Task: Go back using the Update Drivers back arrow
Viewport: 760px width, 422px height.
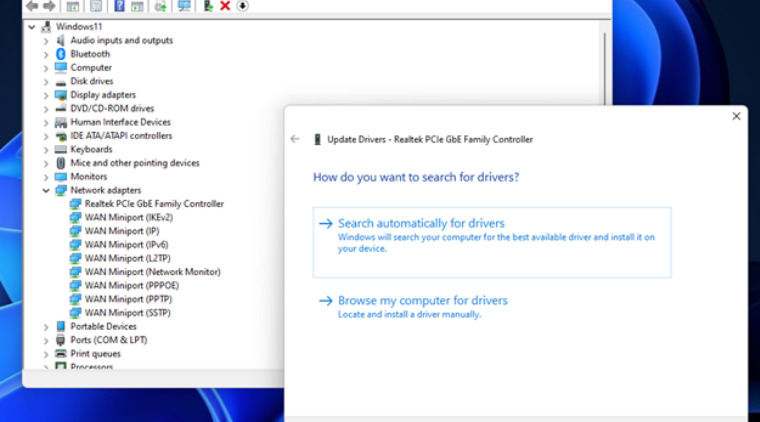Action: pyautogui.click(x=295, y=139)
